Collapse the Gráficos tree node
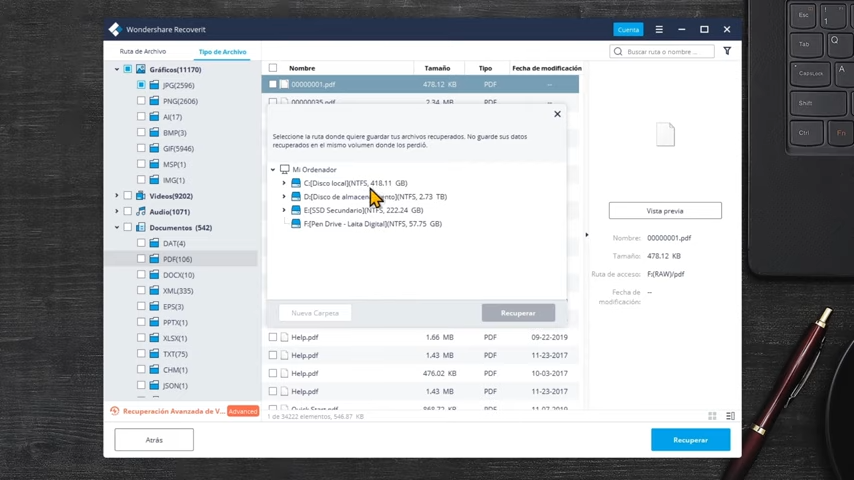The height and width of the screenshot is (480, 854). click(117, 69)
